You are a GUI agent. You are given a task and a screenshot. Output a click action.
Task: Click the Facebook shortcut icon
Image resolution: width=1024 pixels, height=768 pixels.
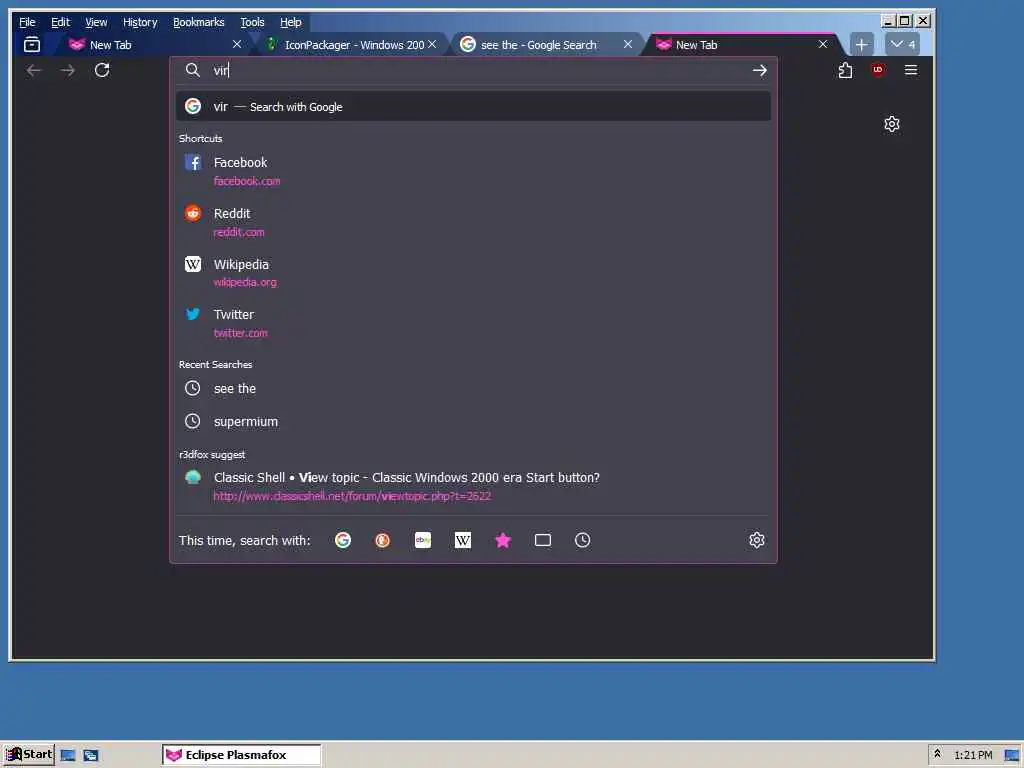[193, 162]
